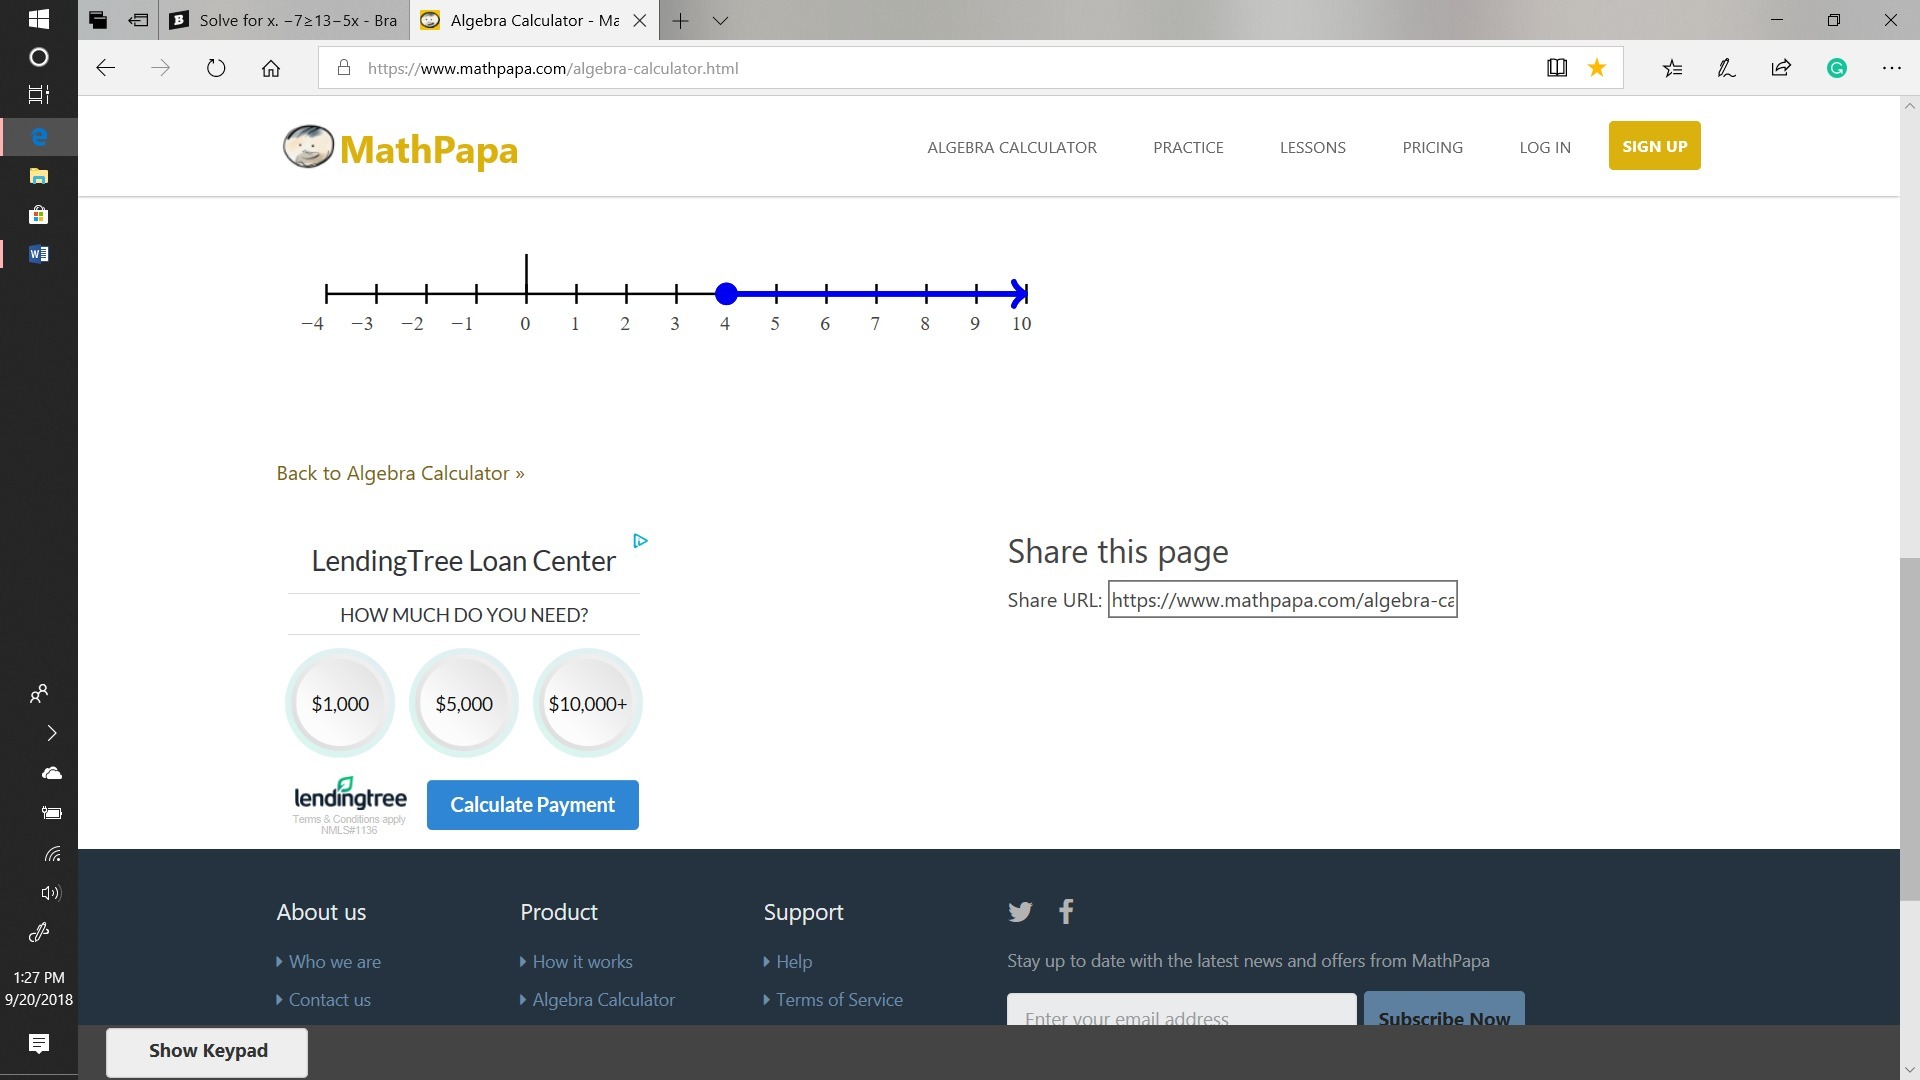Select the $1,000 loan amount option
This screenshot has width=1920, height=1080.
click(x=340, y=704)
